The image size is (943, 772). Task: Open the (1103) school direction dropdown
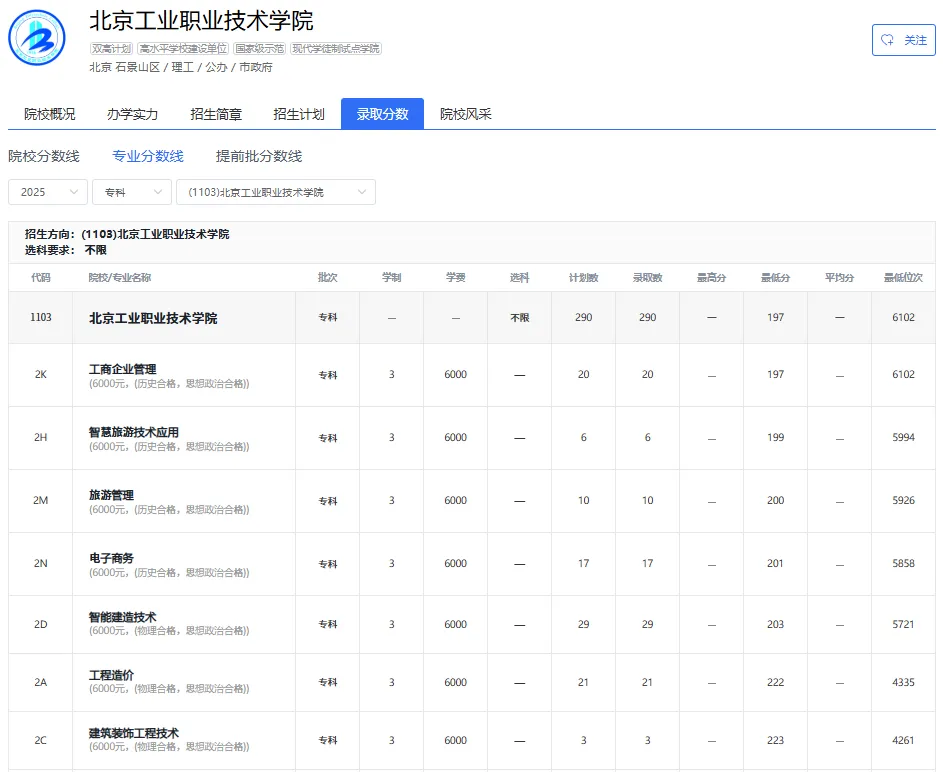coord(276,192)
